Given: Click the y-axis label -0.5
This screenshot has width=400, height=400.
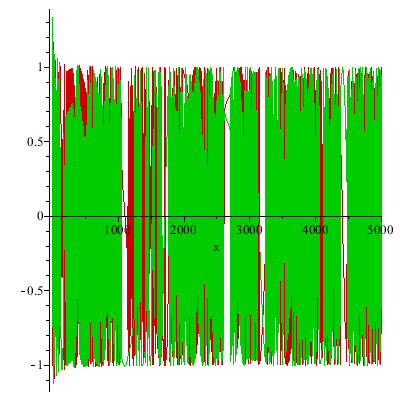Looking at the screenshot, I should click(x=32, y=291).
